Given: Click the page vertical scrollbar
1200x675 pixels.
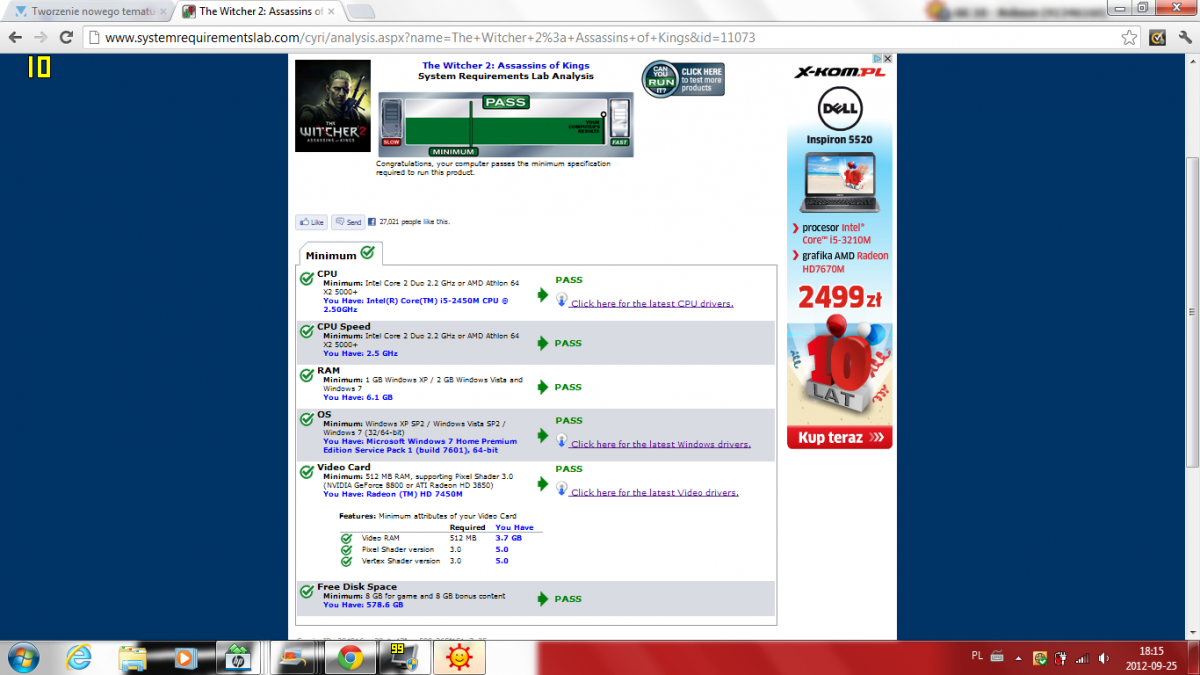Looking at the screenshot, I should [1192, 310].
